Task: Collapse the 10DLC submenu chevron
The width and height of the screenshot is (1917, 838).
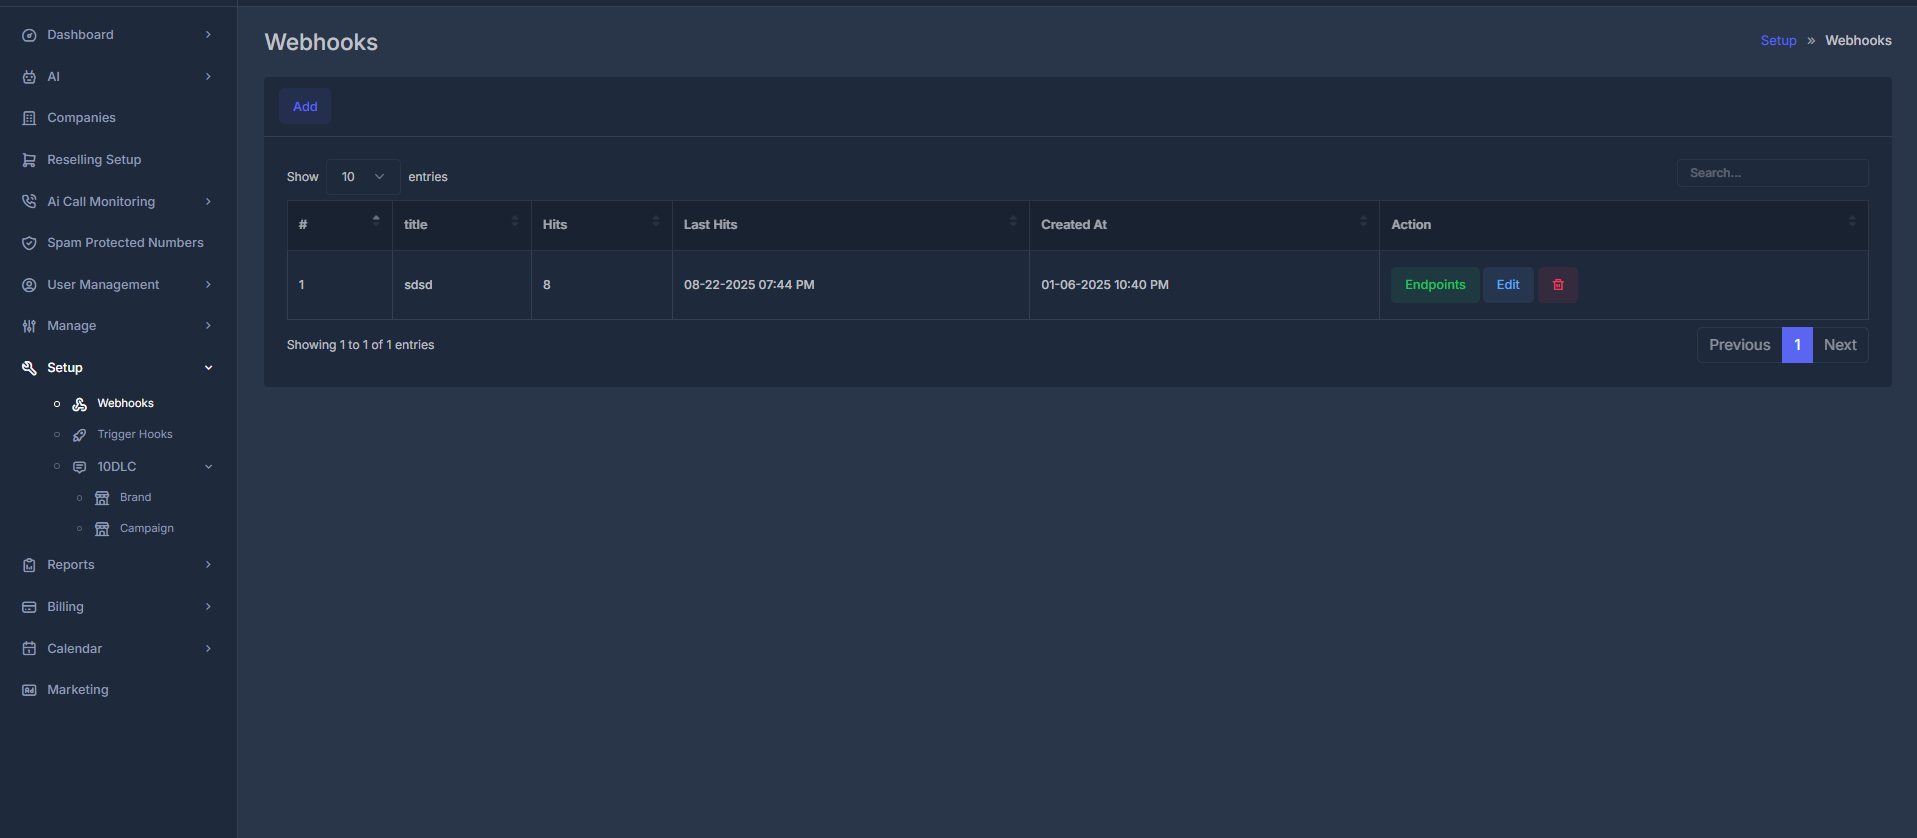Action: pyautogui.click(x=208, y=467)
